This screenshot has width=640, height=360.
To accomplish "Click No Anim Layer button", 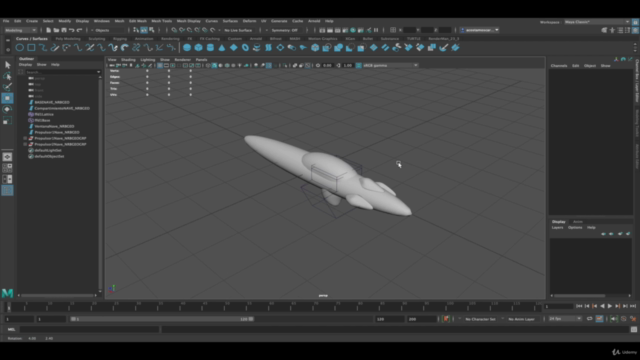I will (522, 319).
